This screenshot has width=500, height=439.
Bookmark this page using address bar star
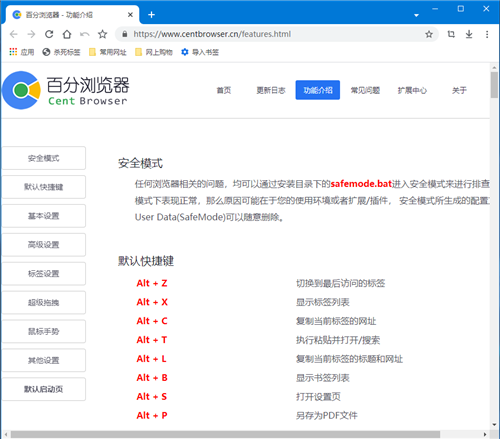coord(429,34)
